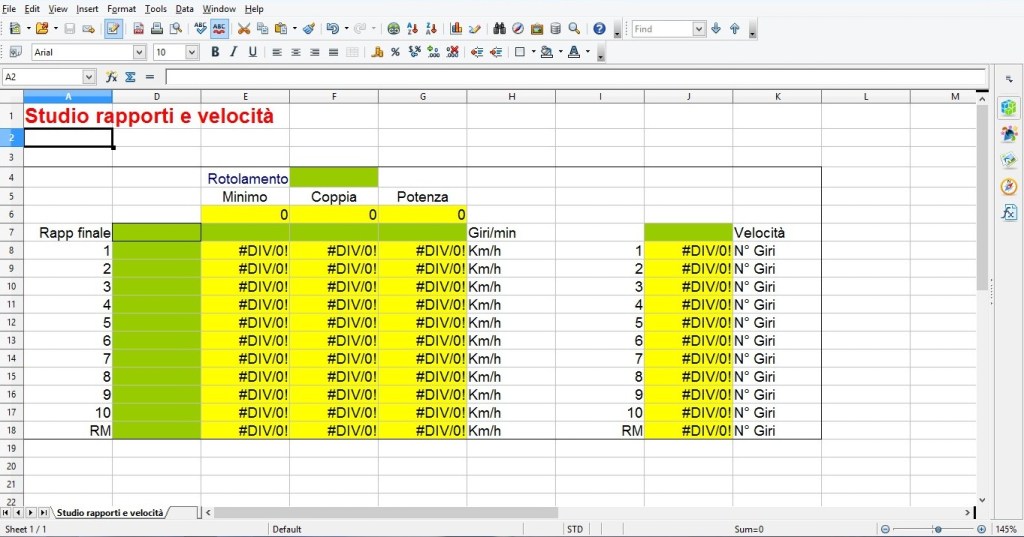Click the Export as PDF icon

coord(138,29)
